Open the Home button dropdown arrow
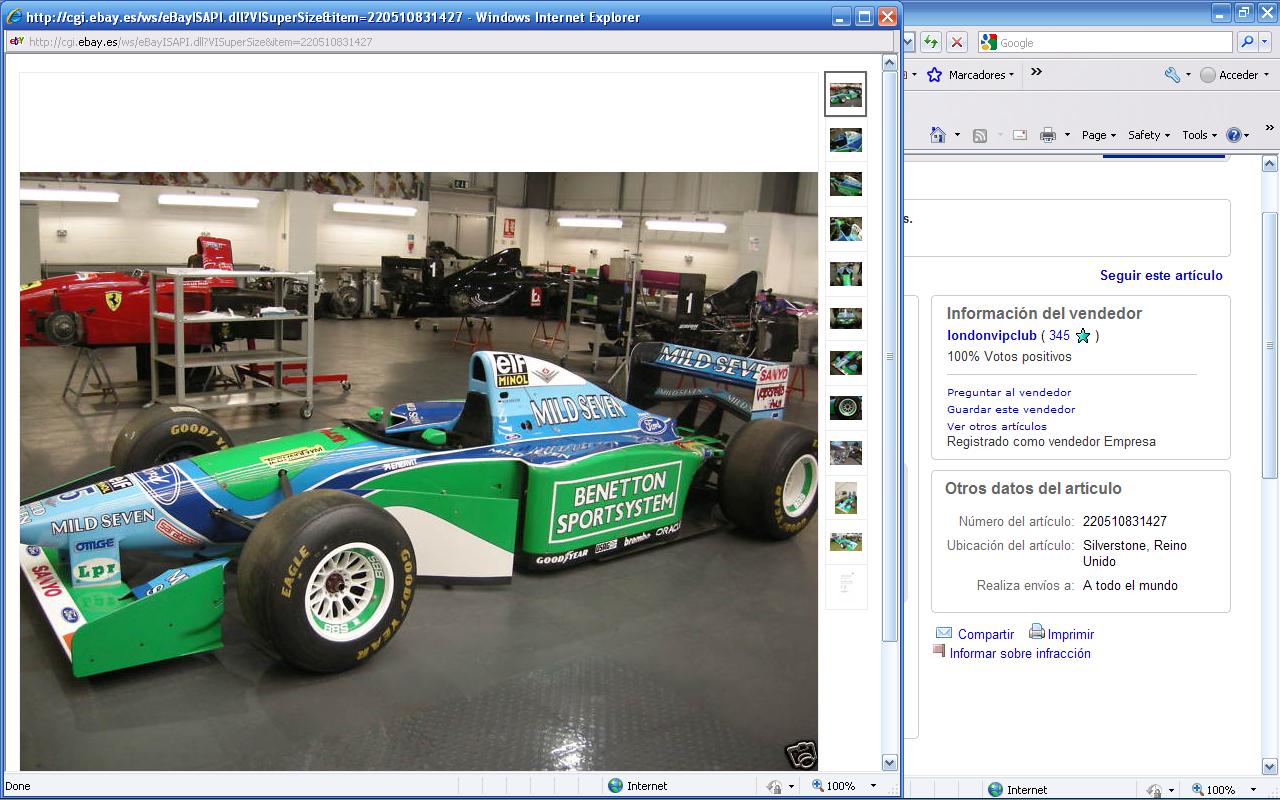 point(957,135)
